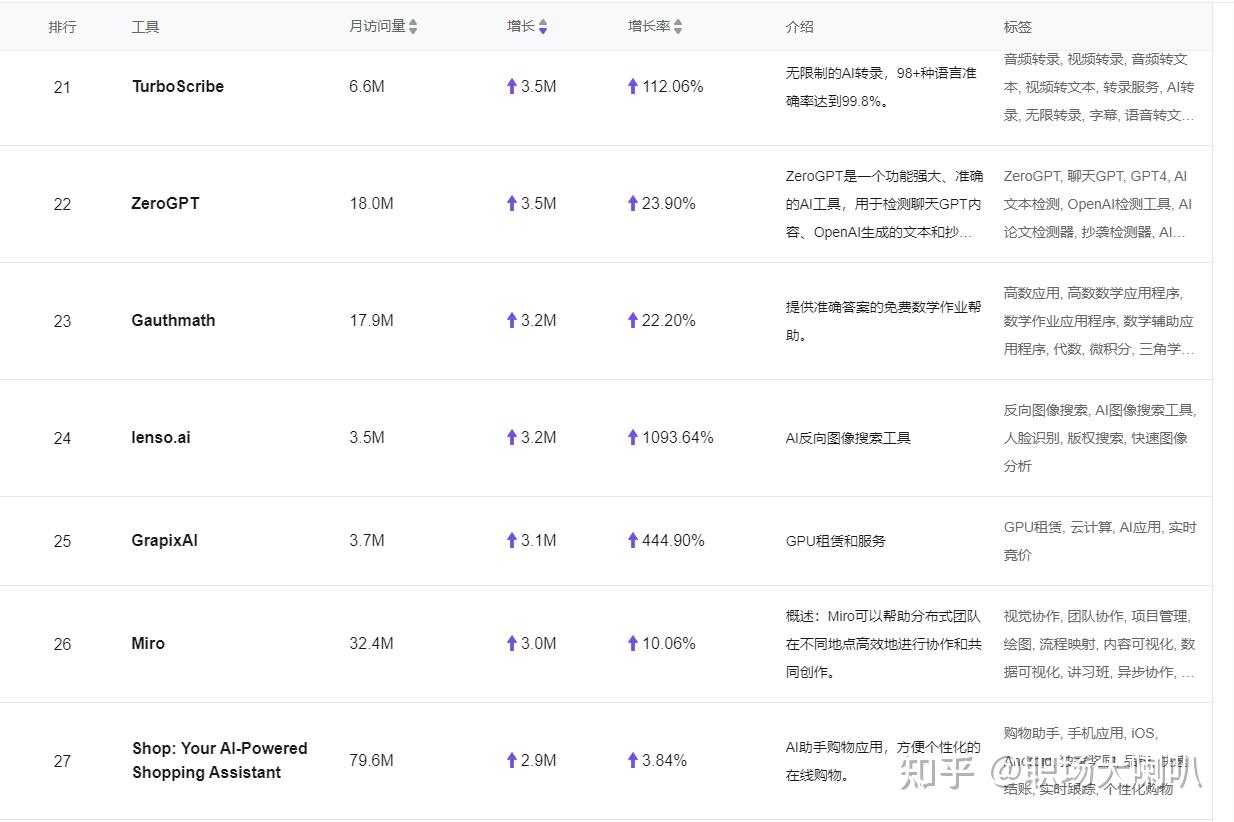
Task: Open the ZeroGPT tool entry
Action: pyautogui.click(x=166, y=203)
